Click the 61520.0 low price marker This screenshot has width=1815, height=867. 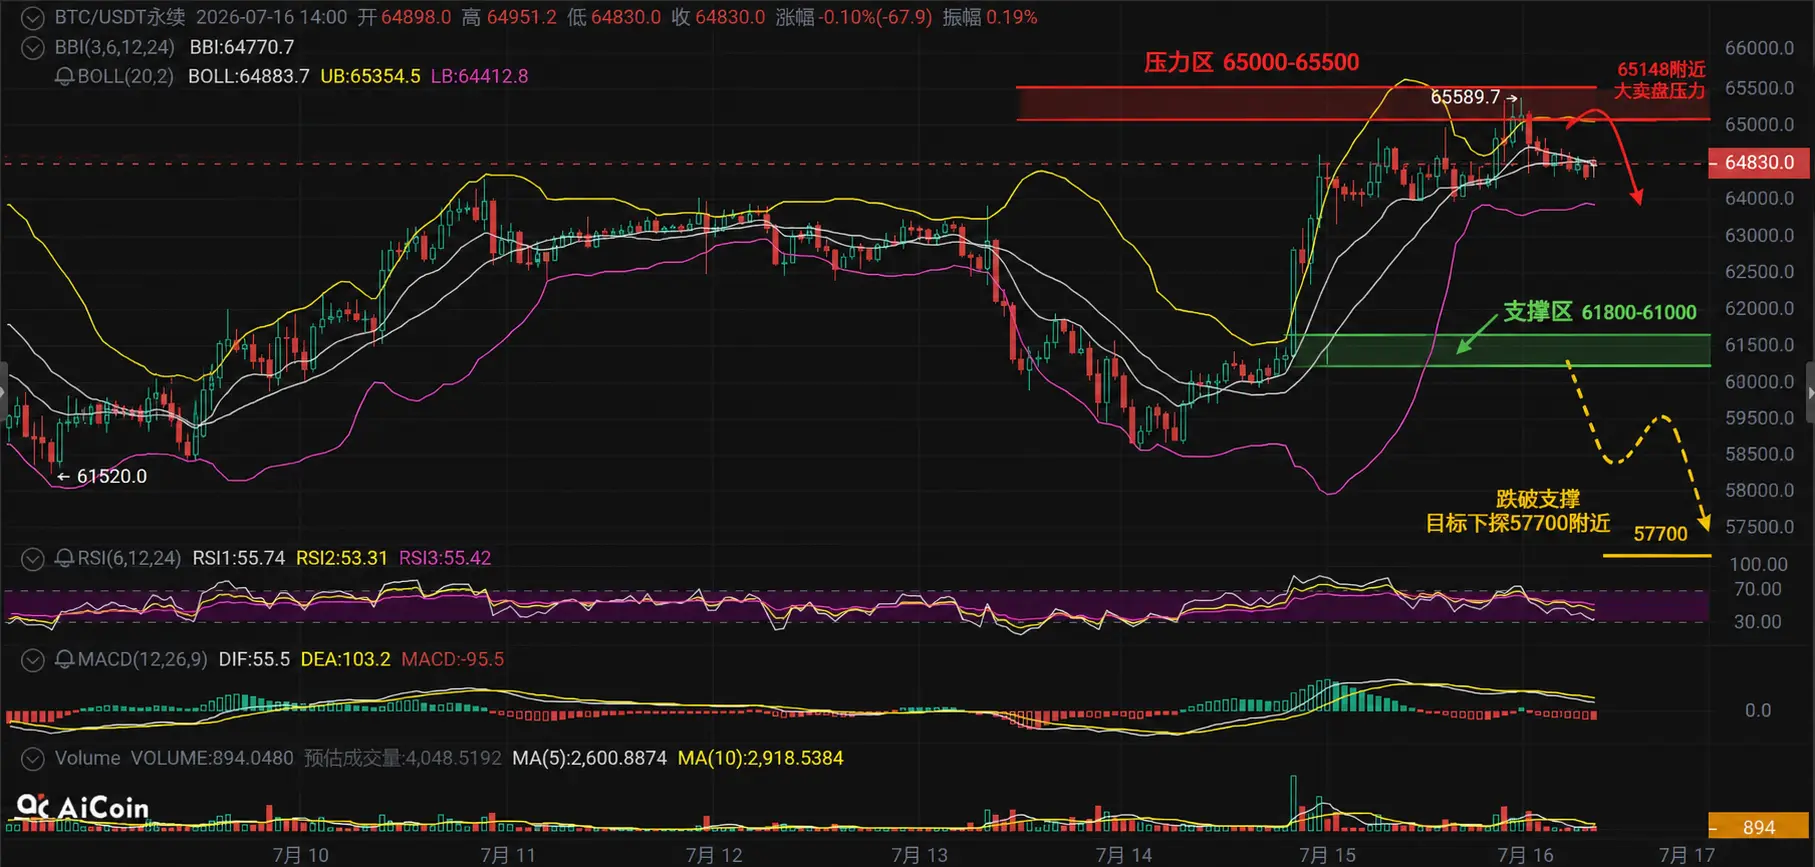(111, 476)
